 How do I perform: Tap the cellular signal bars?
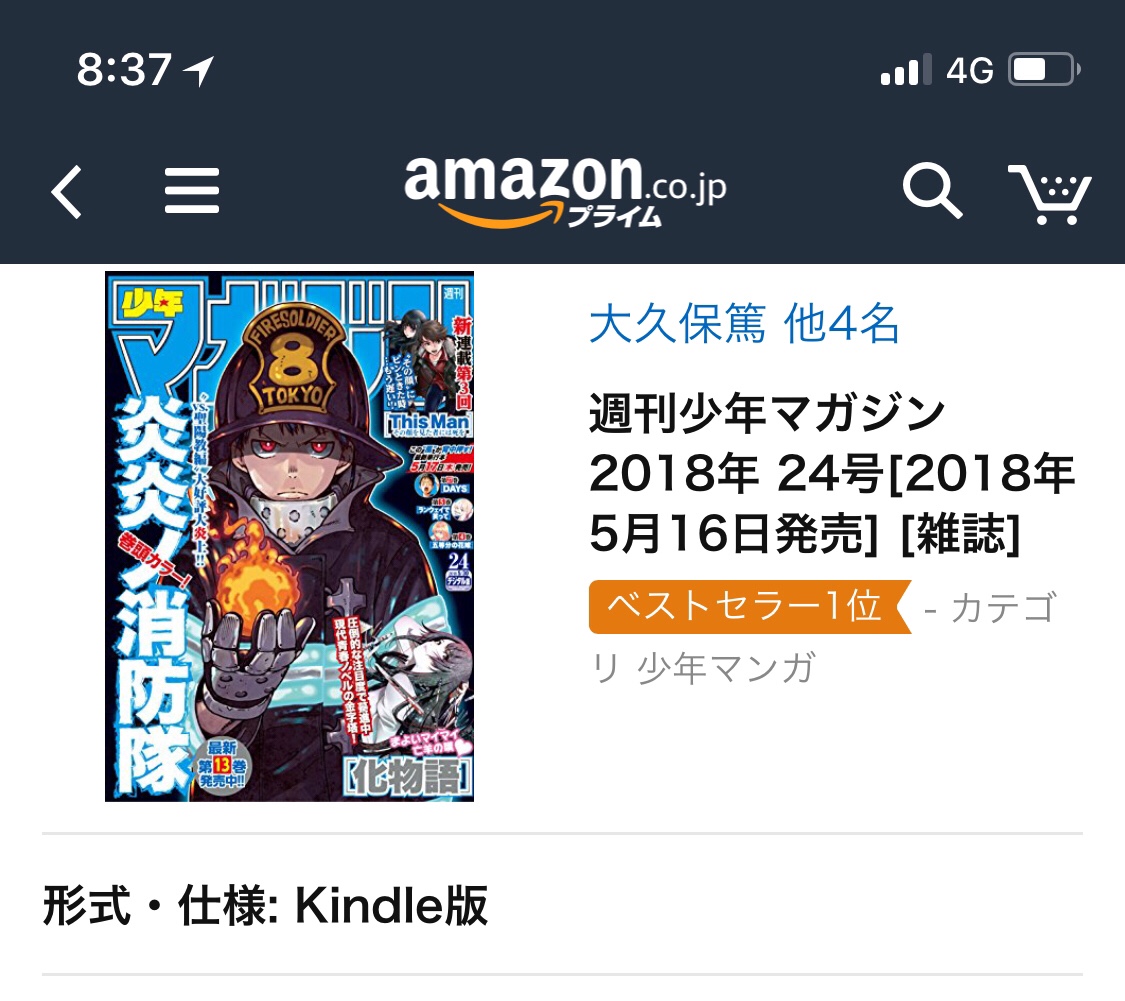pyautogui.click(x=905, y=70)
